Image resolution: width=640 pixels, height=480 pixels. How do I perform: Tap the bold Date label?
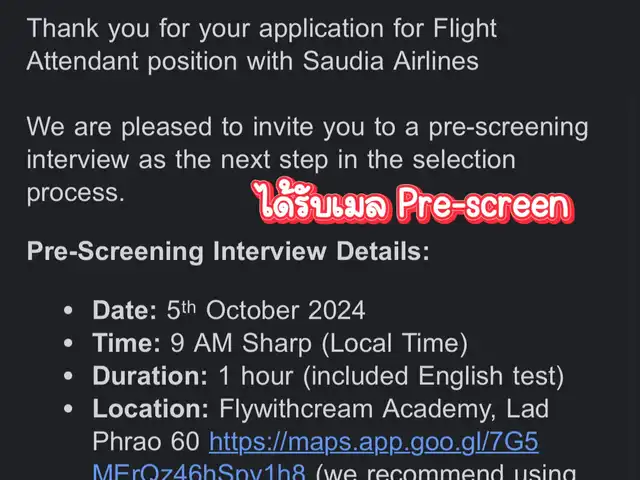click(x=124, y=310)
